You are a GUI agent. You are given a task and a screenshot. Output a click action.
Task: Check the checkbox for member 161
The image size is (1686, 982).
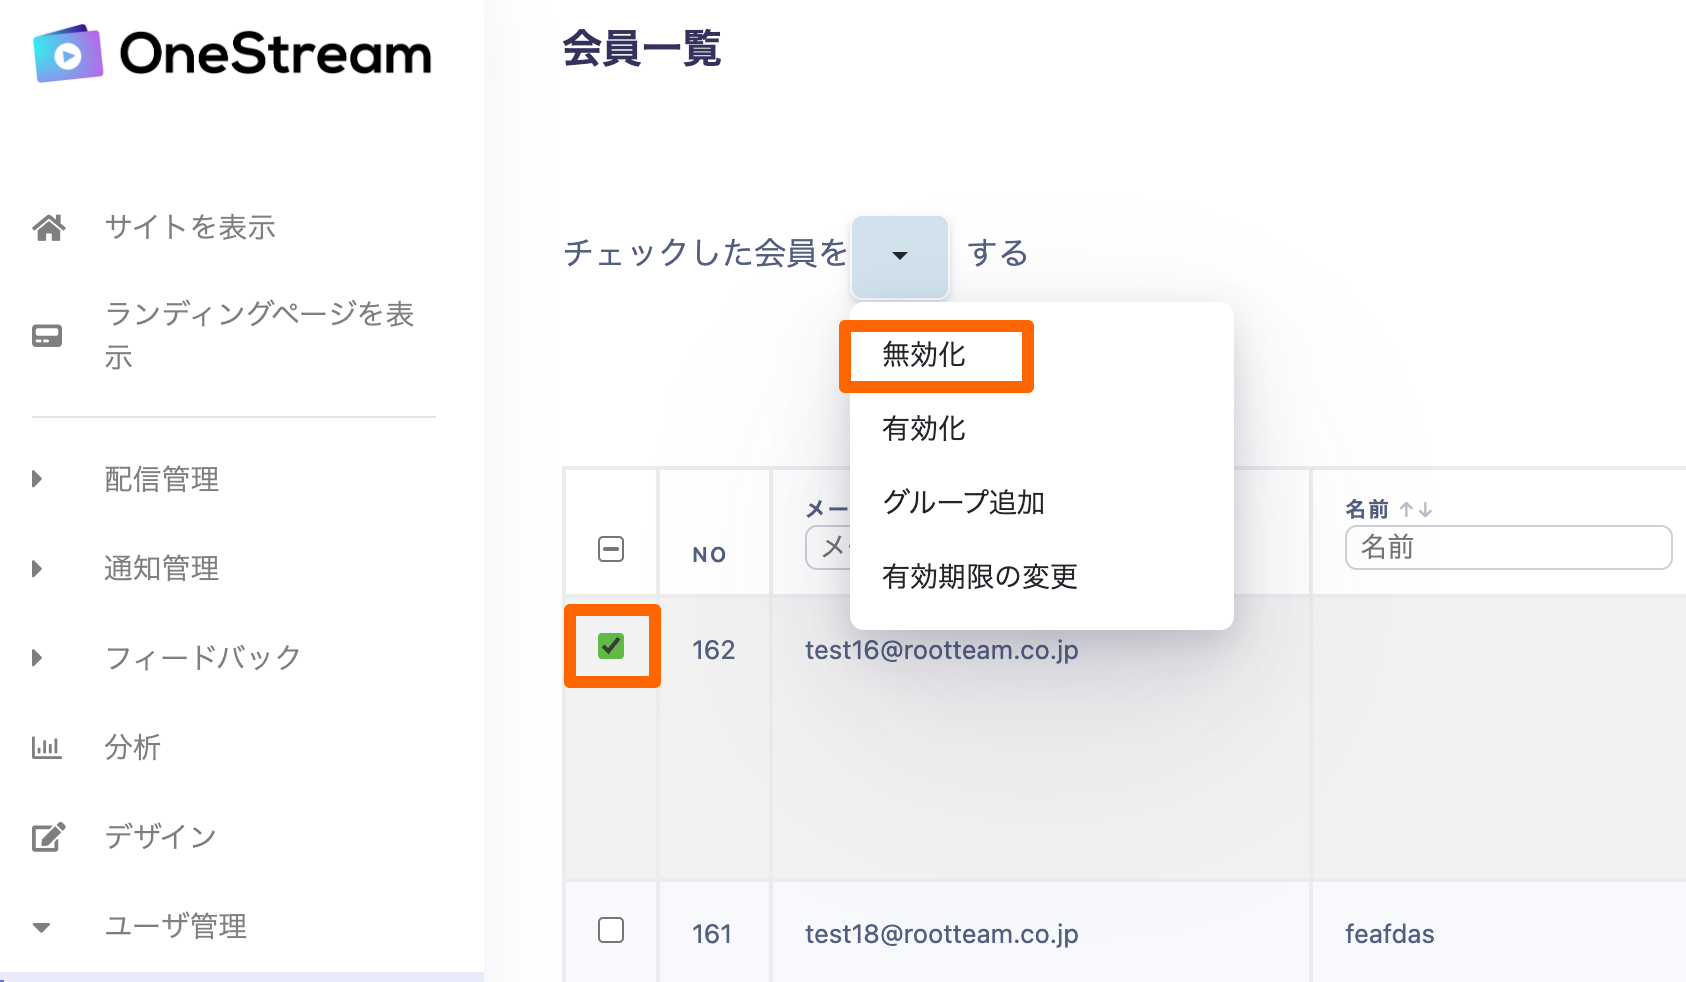coord(611,930)
